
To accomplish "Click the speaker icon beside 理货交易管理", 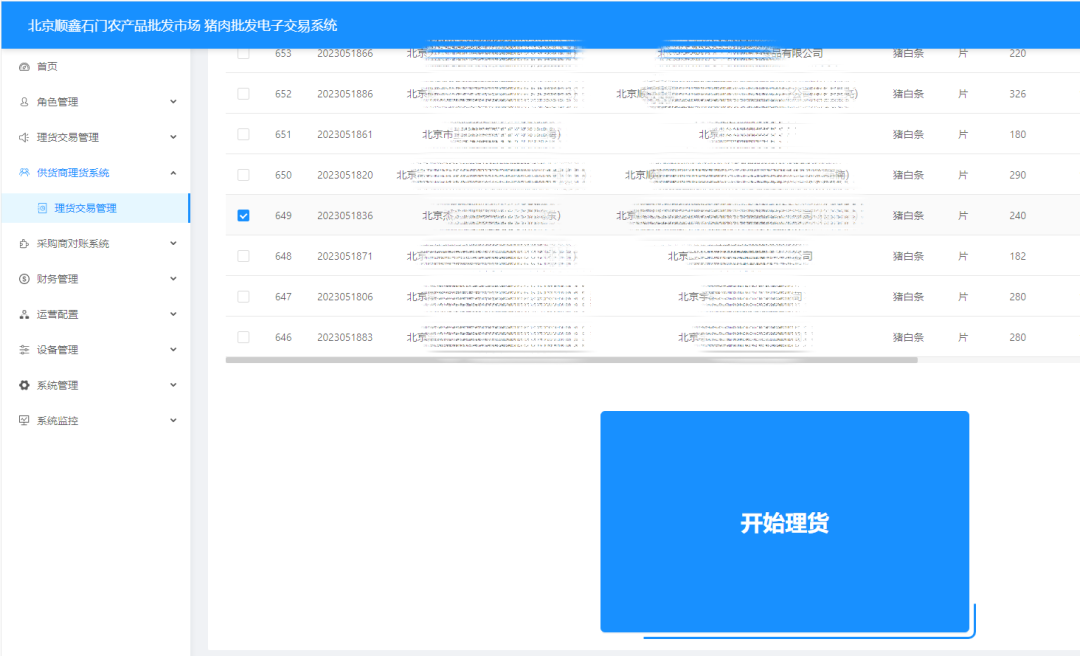I will (24, 137).
